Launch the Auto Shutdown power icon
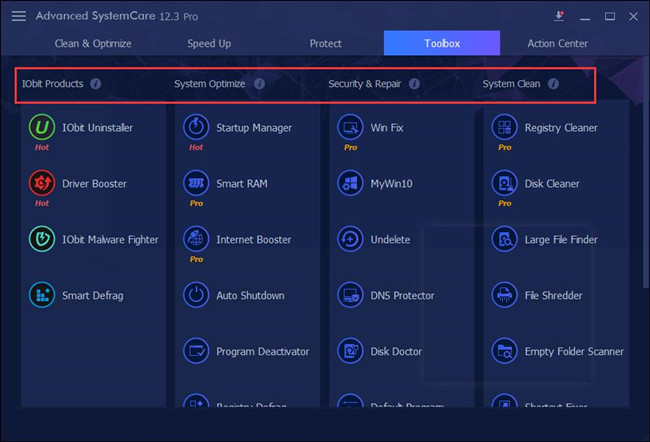Screen dimensions: 650x442 pyautogui.click(x=196, y=295)
